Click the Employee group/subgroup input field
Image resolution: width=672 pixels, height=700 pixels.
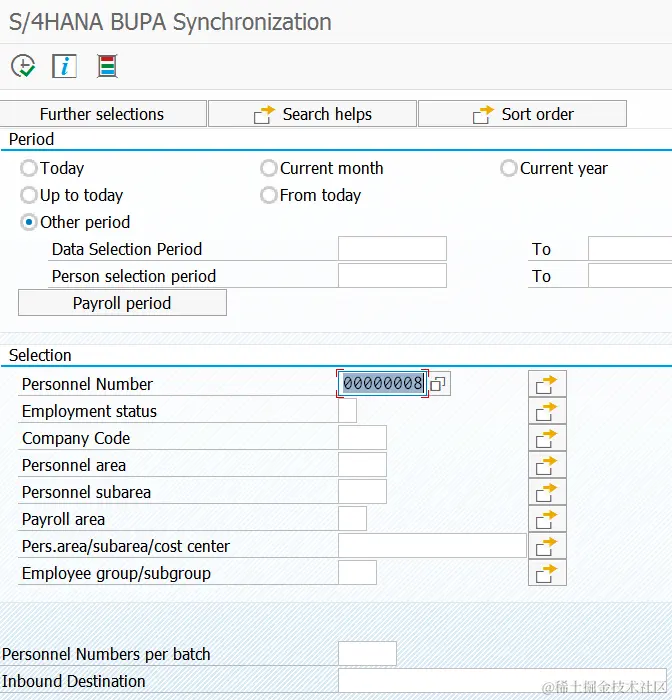coord(357,573)
